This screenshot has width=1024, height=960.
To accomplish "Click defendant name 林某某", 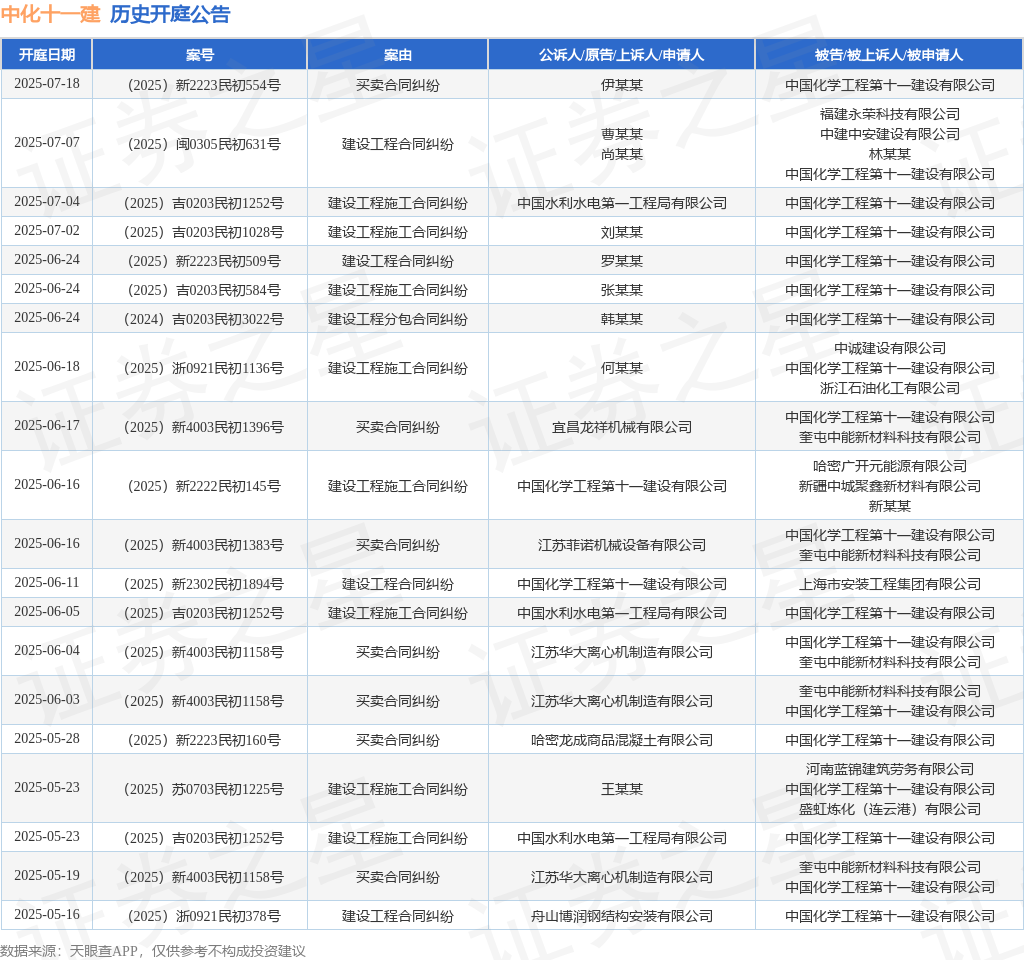I will tap(889, 153).
